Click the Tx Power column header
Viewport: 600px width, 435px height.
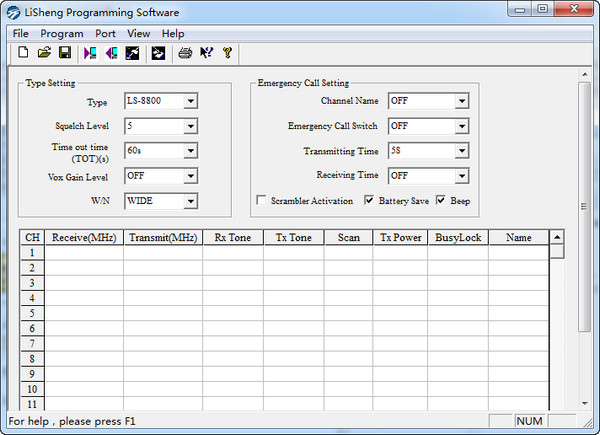pyautogui.click(x=398, y=238)
